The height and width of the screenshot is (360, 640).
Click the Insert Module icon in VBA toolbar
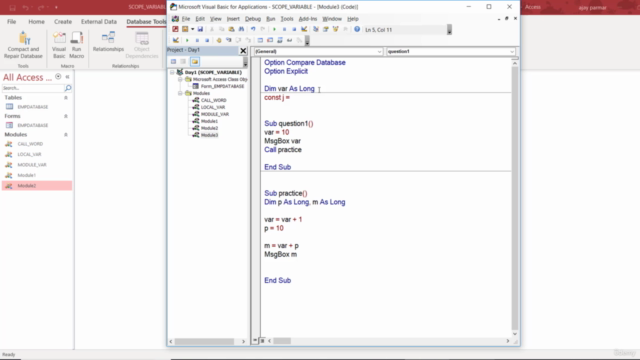pos(185,29)
